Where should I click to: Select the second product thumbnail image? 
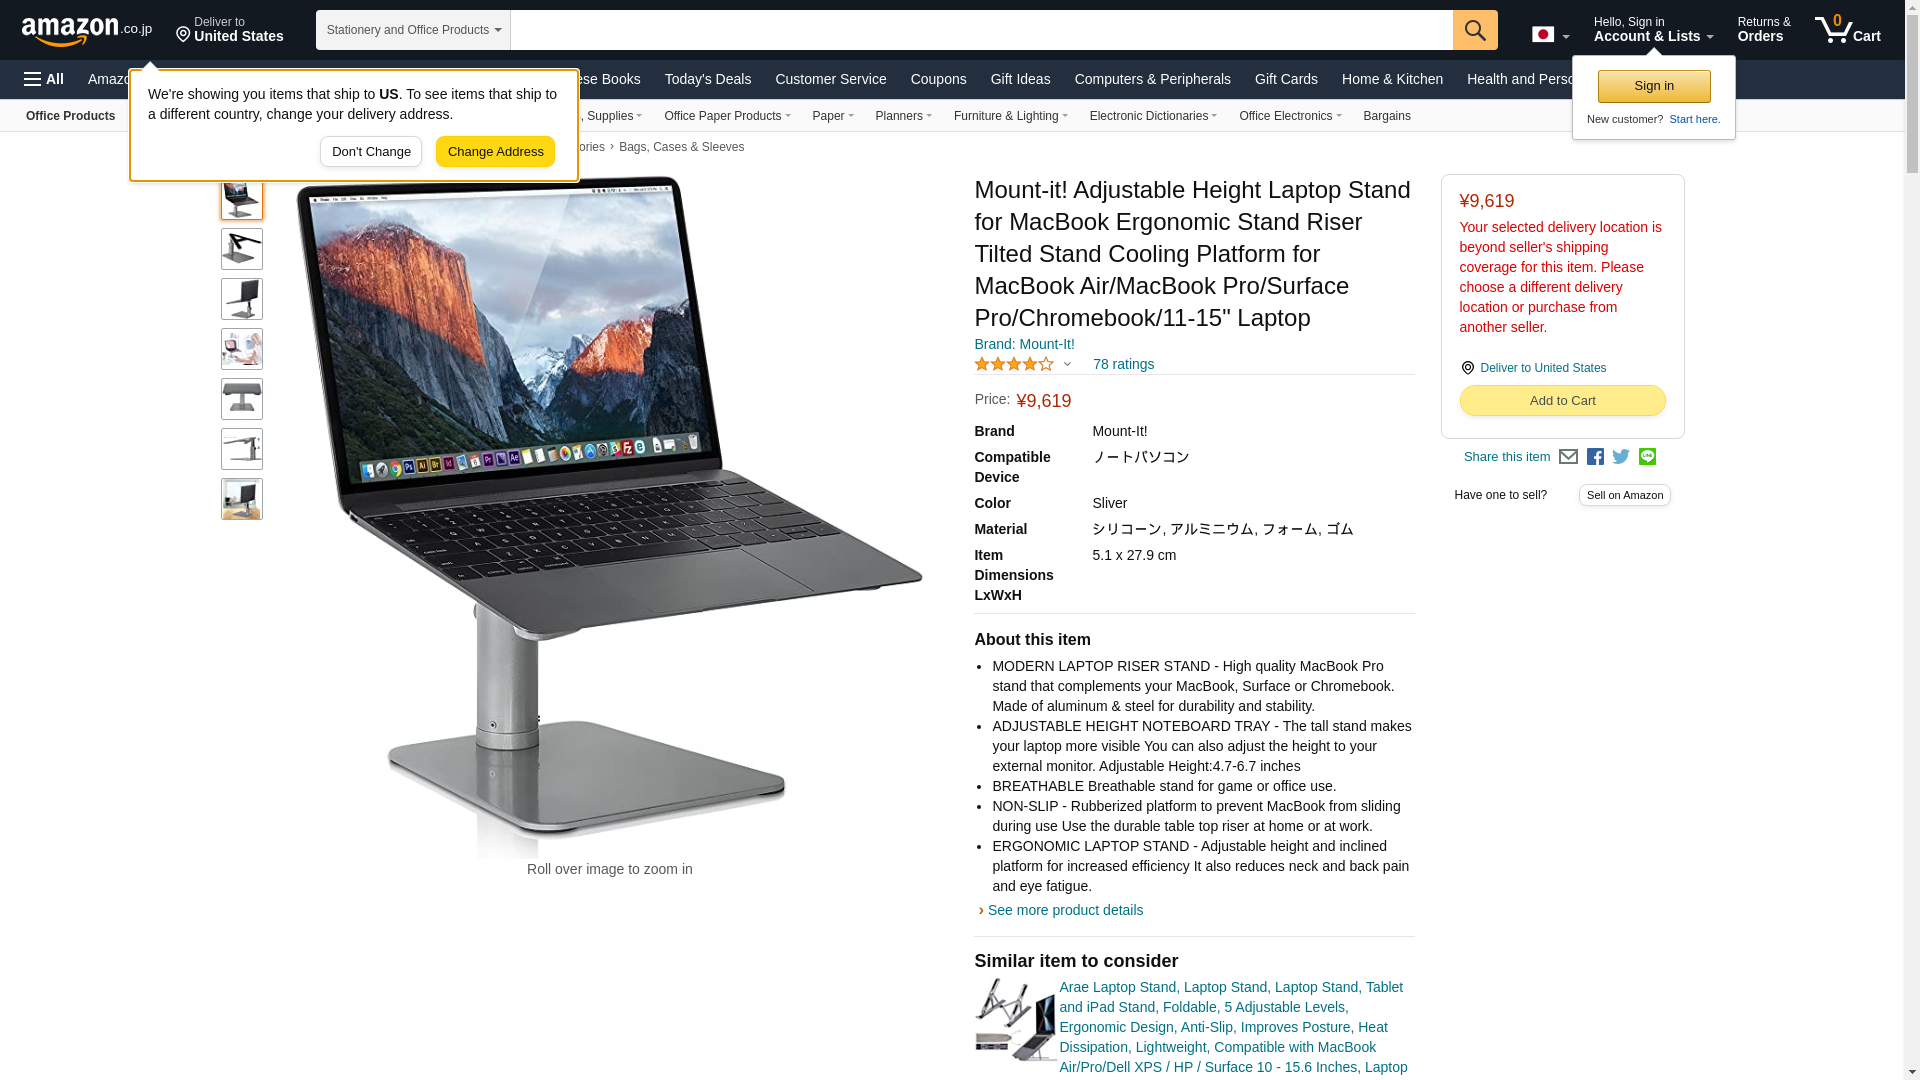coord(242,249)
